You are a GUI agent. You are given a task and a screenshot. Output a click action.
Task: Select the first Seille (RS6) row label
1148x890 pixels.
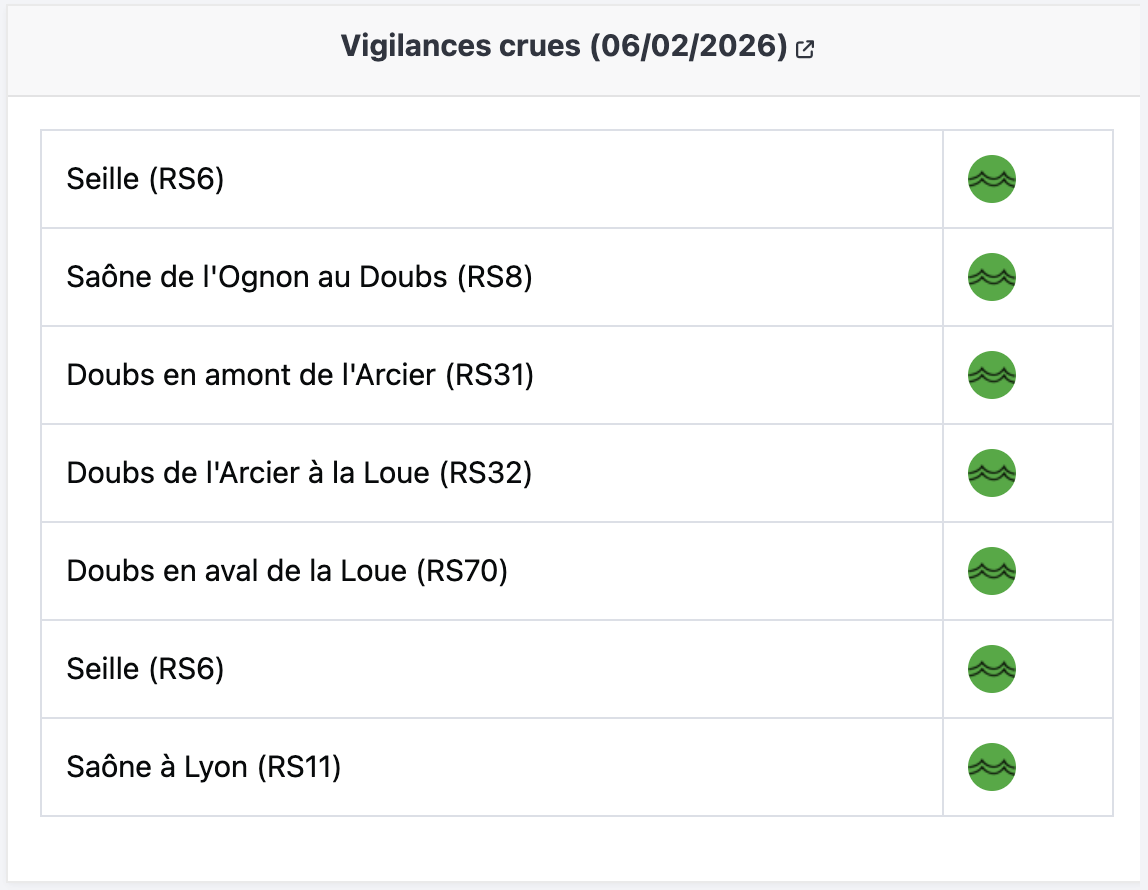[x=145, y=180]
